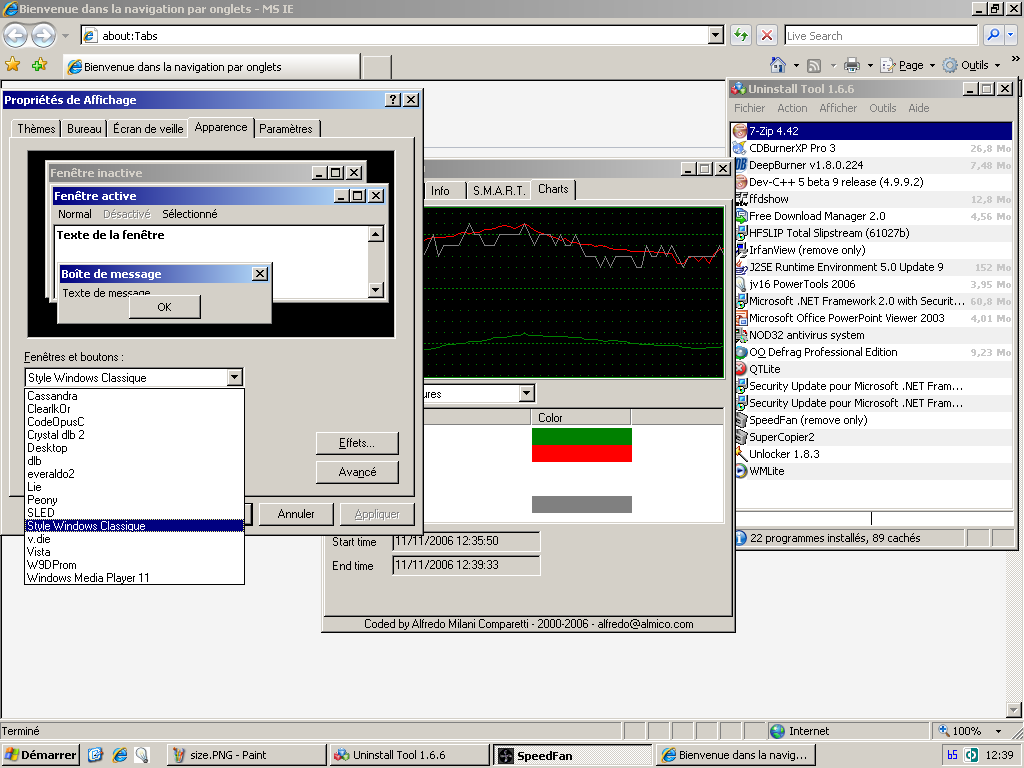Click the Live Search magnifier button
The width and height of the screenshot is (1024, 768).
(x=993, y=35)
